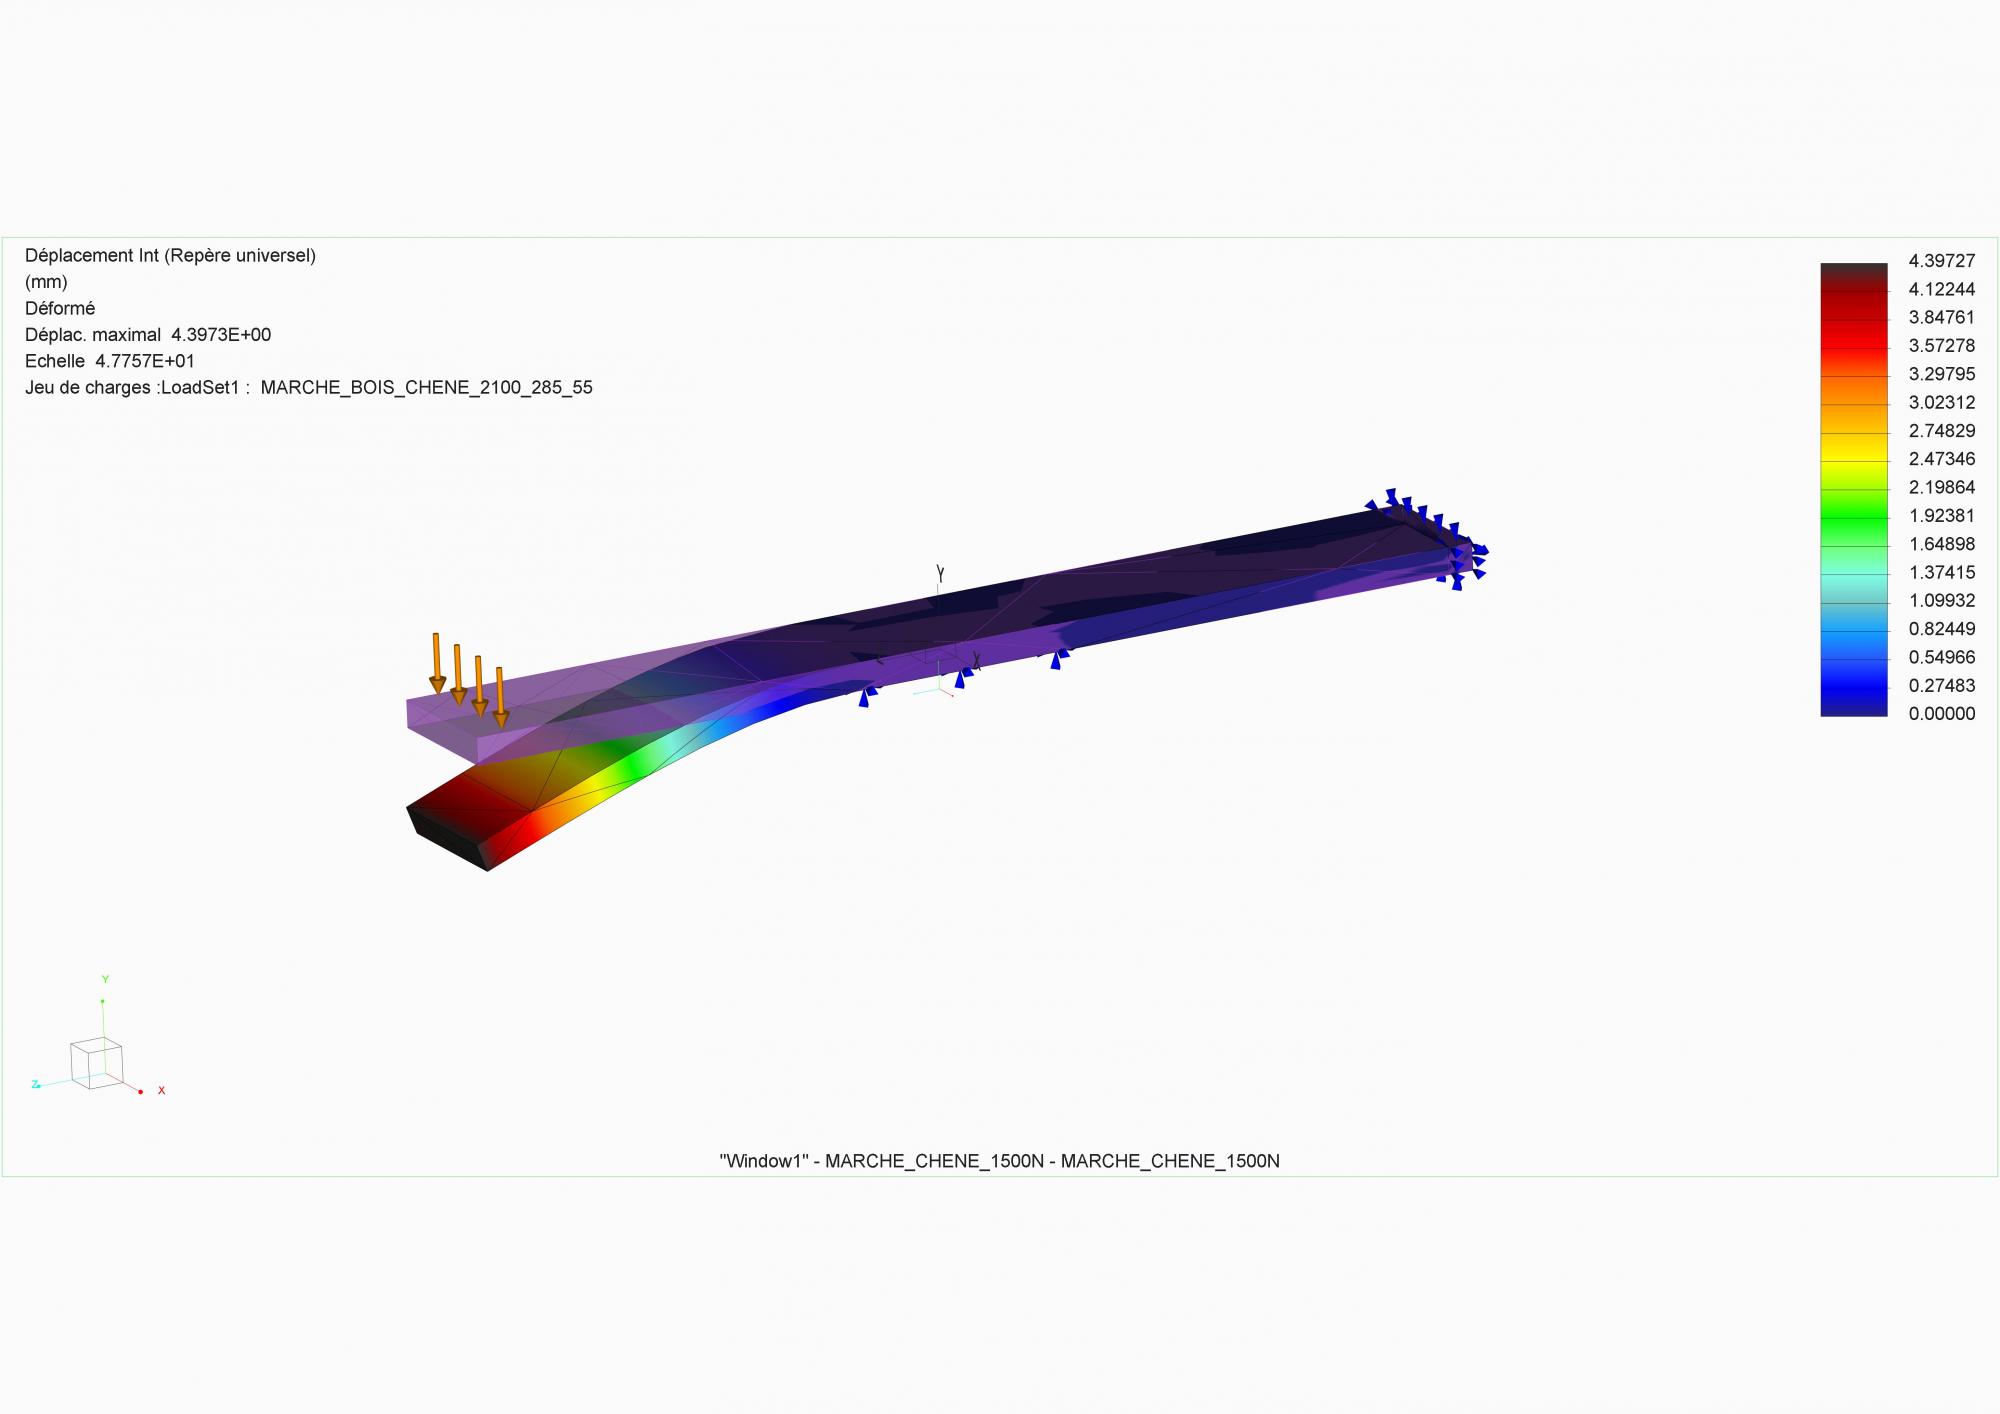Click the orientation cube in the corner triad
The image size is (2000, 1414).
[x=95, y=1064]
